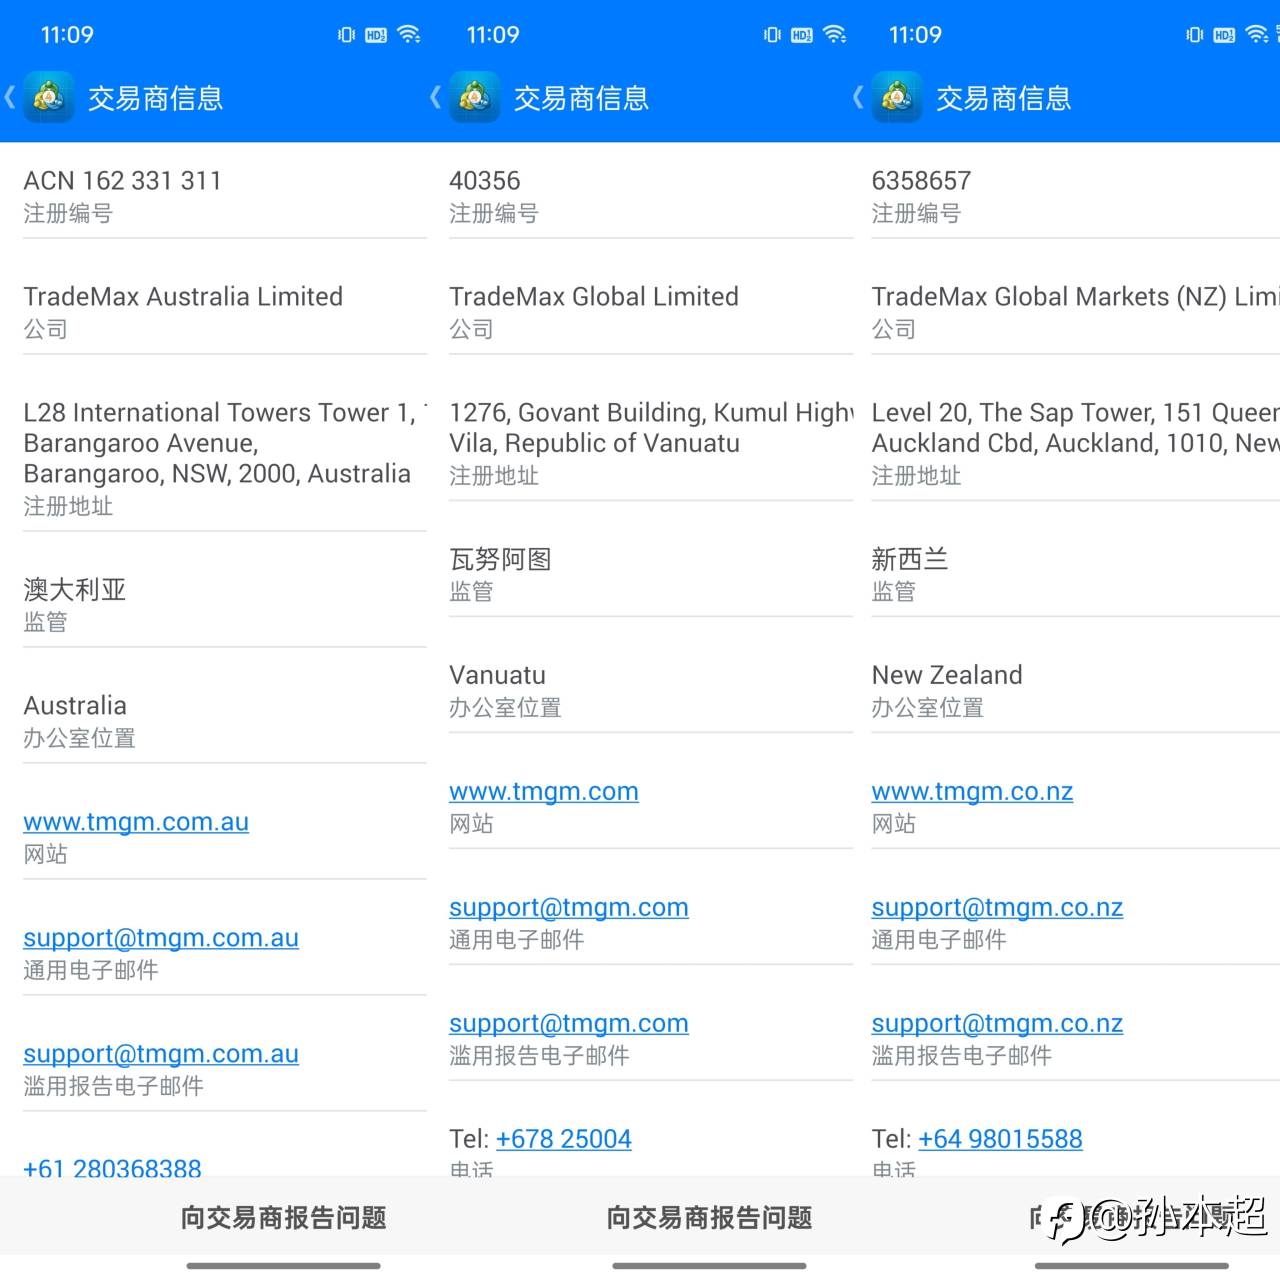Viewport: 1280px width, 1280px height.
Task: Tap general email support@tmgm.co.nz
Action: 997,908
